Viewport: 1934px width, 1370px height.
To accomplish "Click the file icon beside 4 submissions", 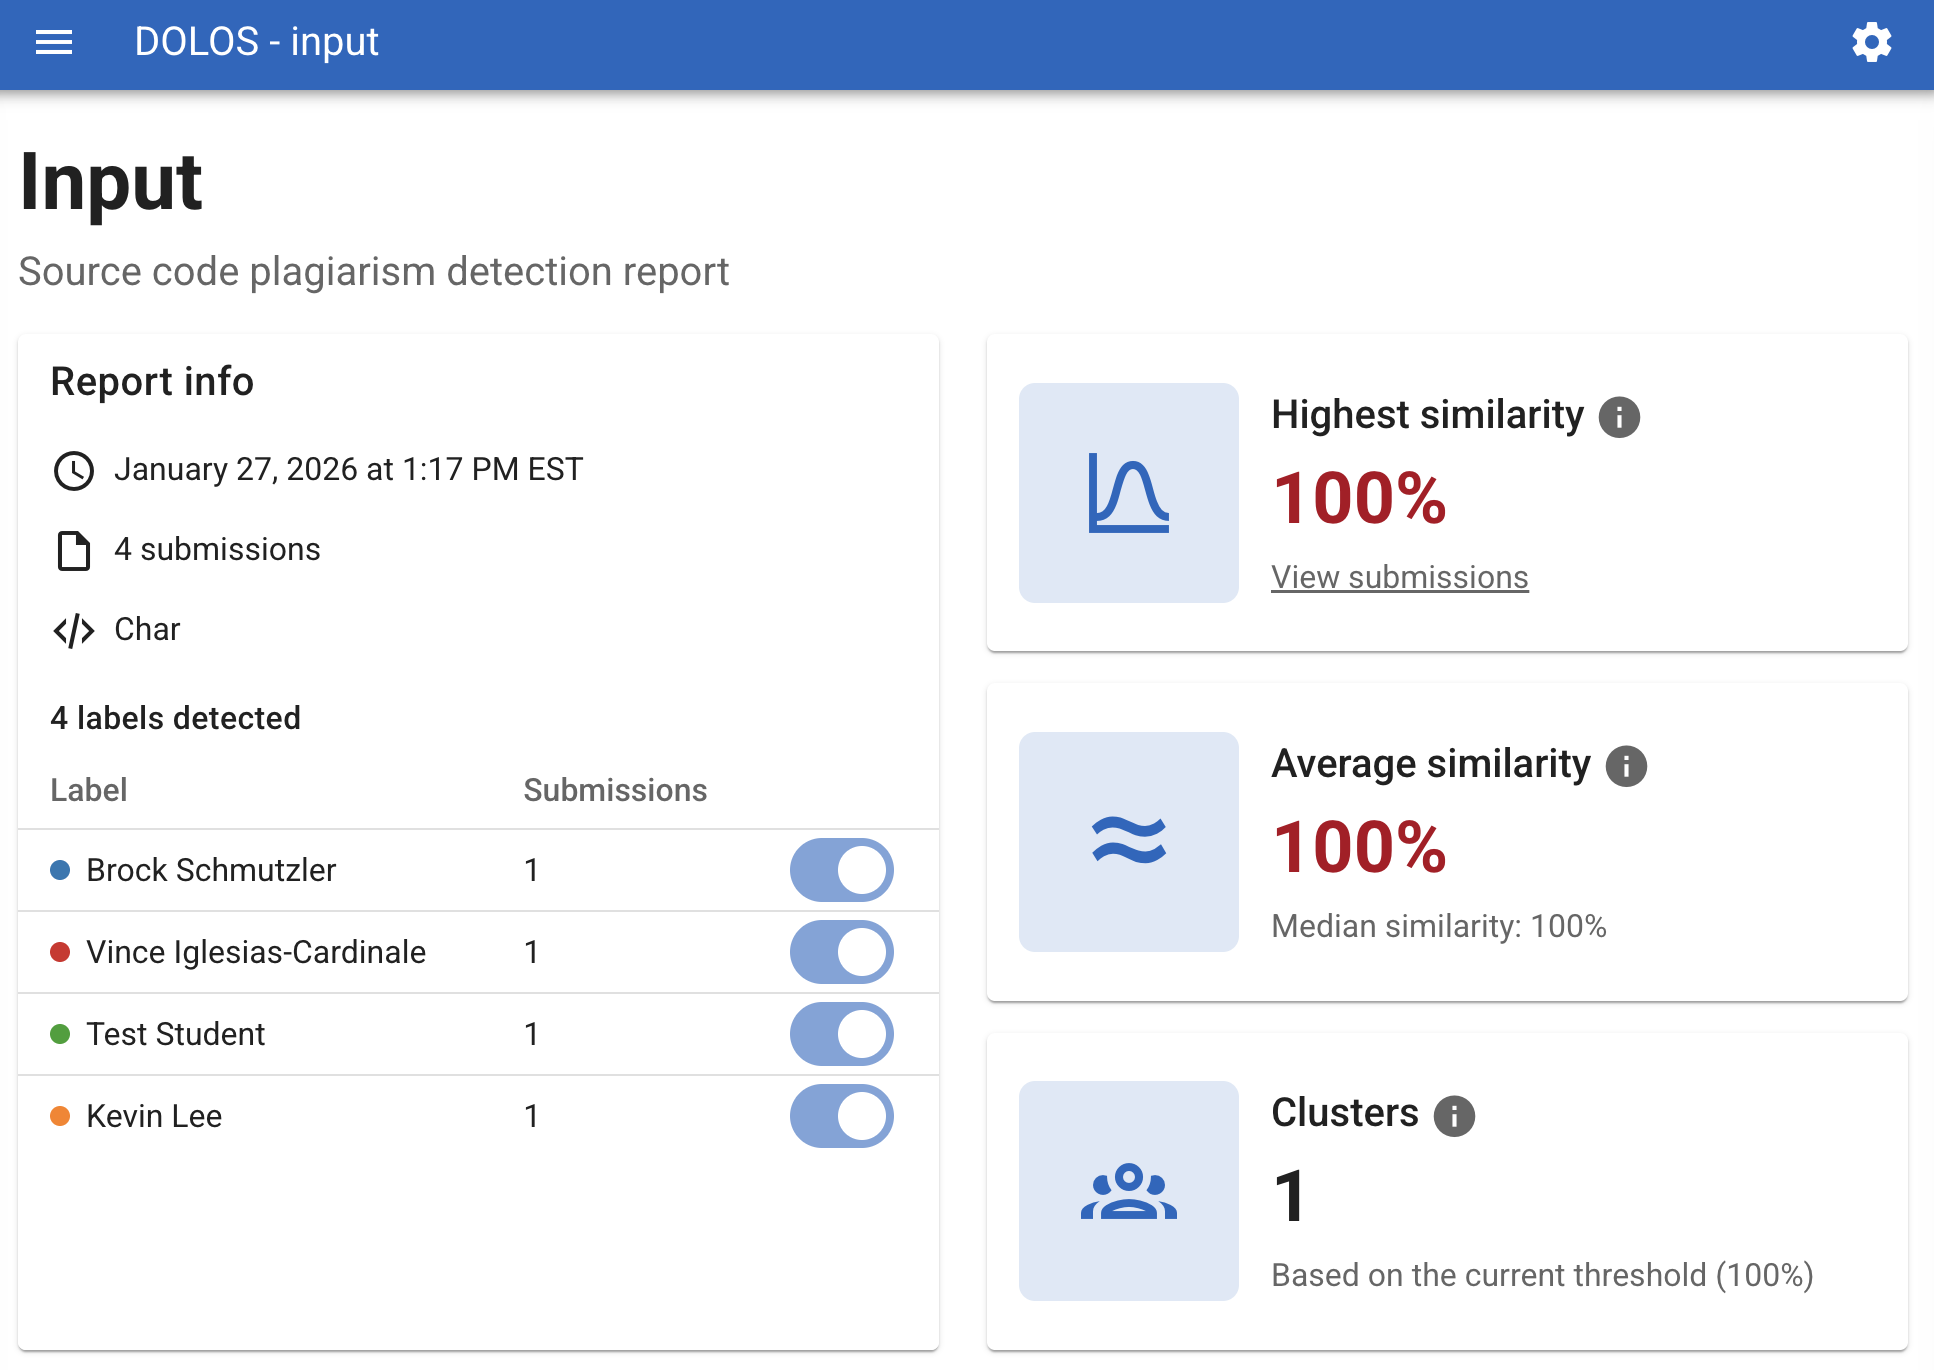I will [74, 550].
